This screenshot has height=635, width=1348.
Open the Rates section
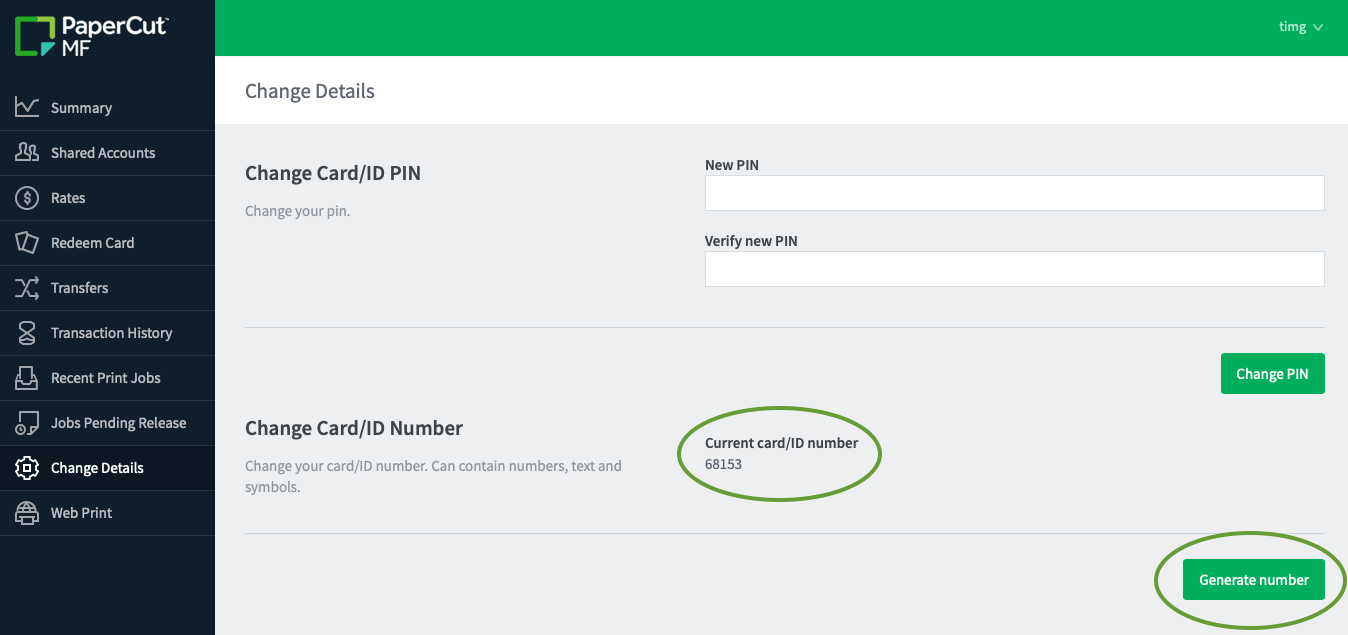(107, 198)
